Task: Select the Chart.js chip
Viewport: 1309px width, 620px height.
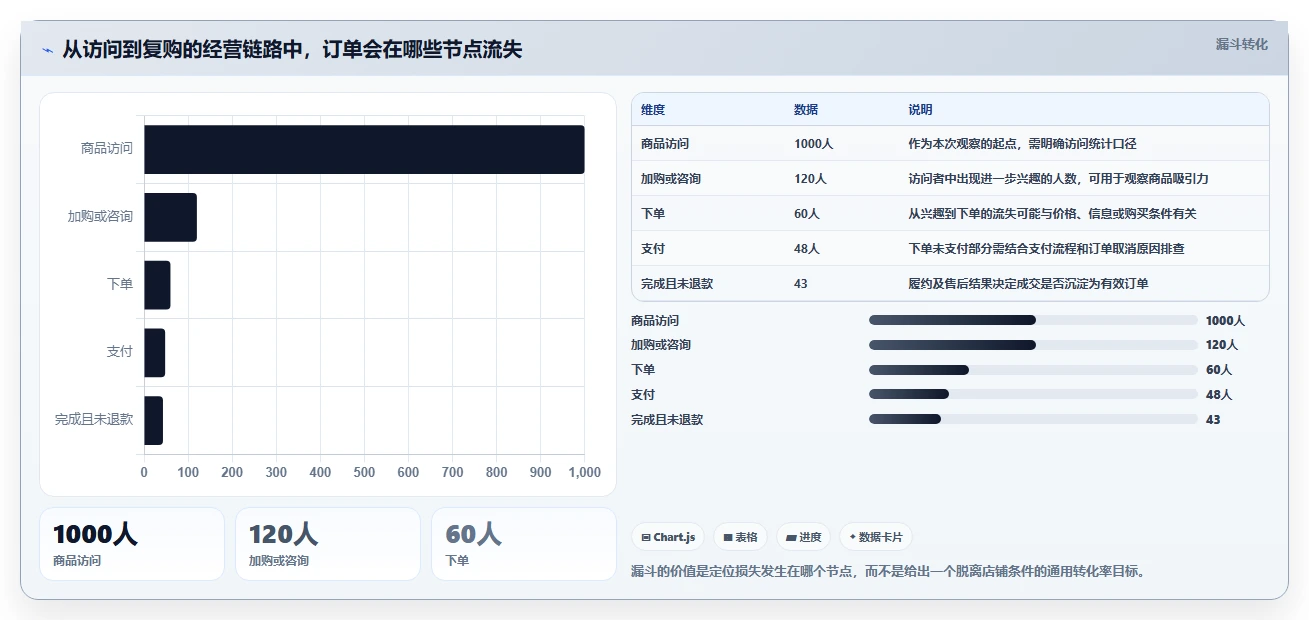Action: pos(668,537)
